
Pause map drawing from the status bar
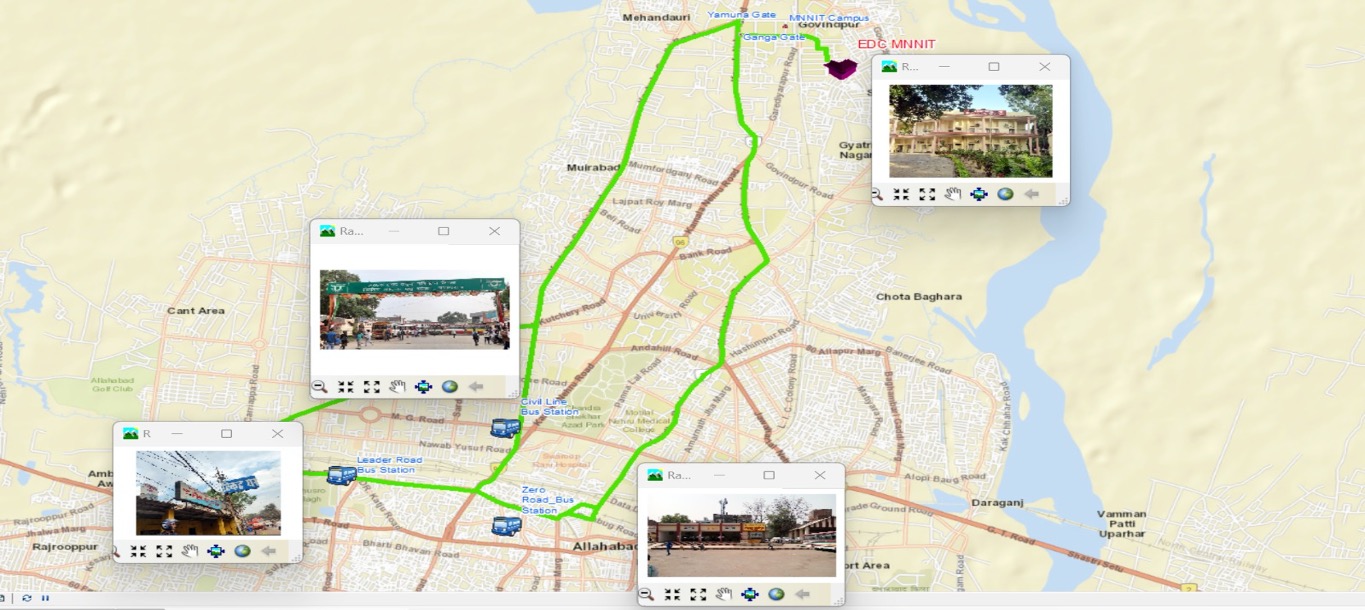pyautogui.click(x=45, y=598)
